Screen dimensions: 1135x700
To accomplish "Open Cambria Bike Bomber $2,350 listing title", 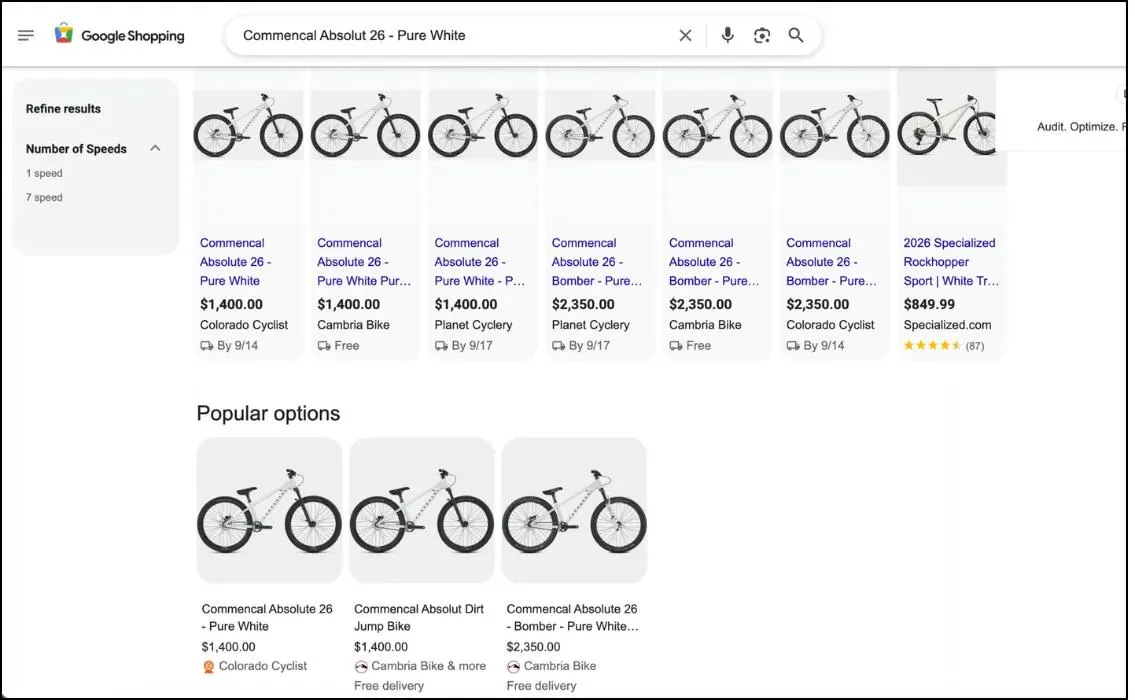I will (x=714, y=261).
